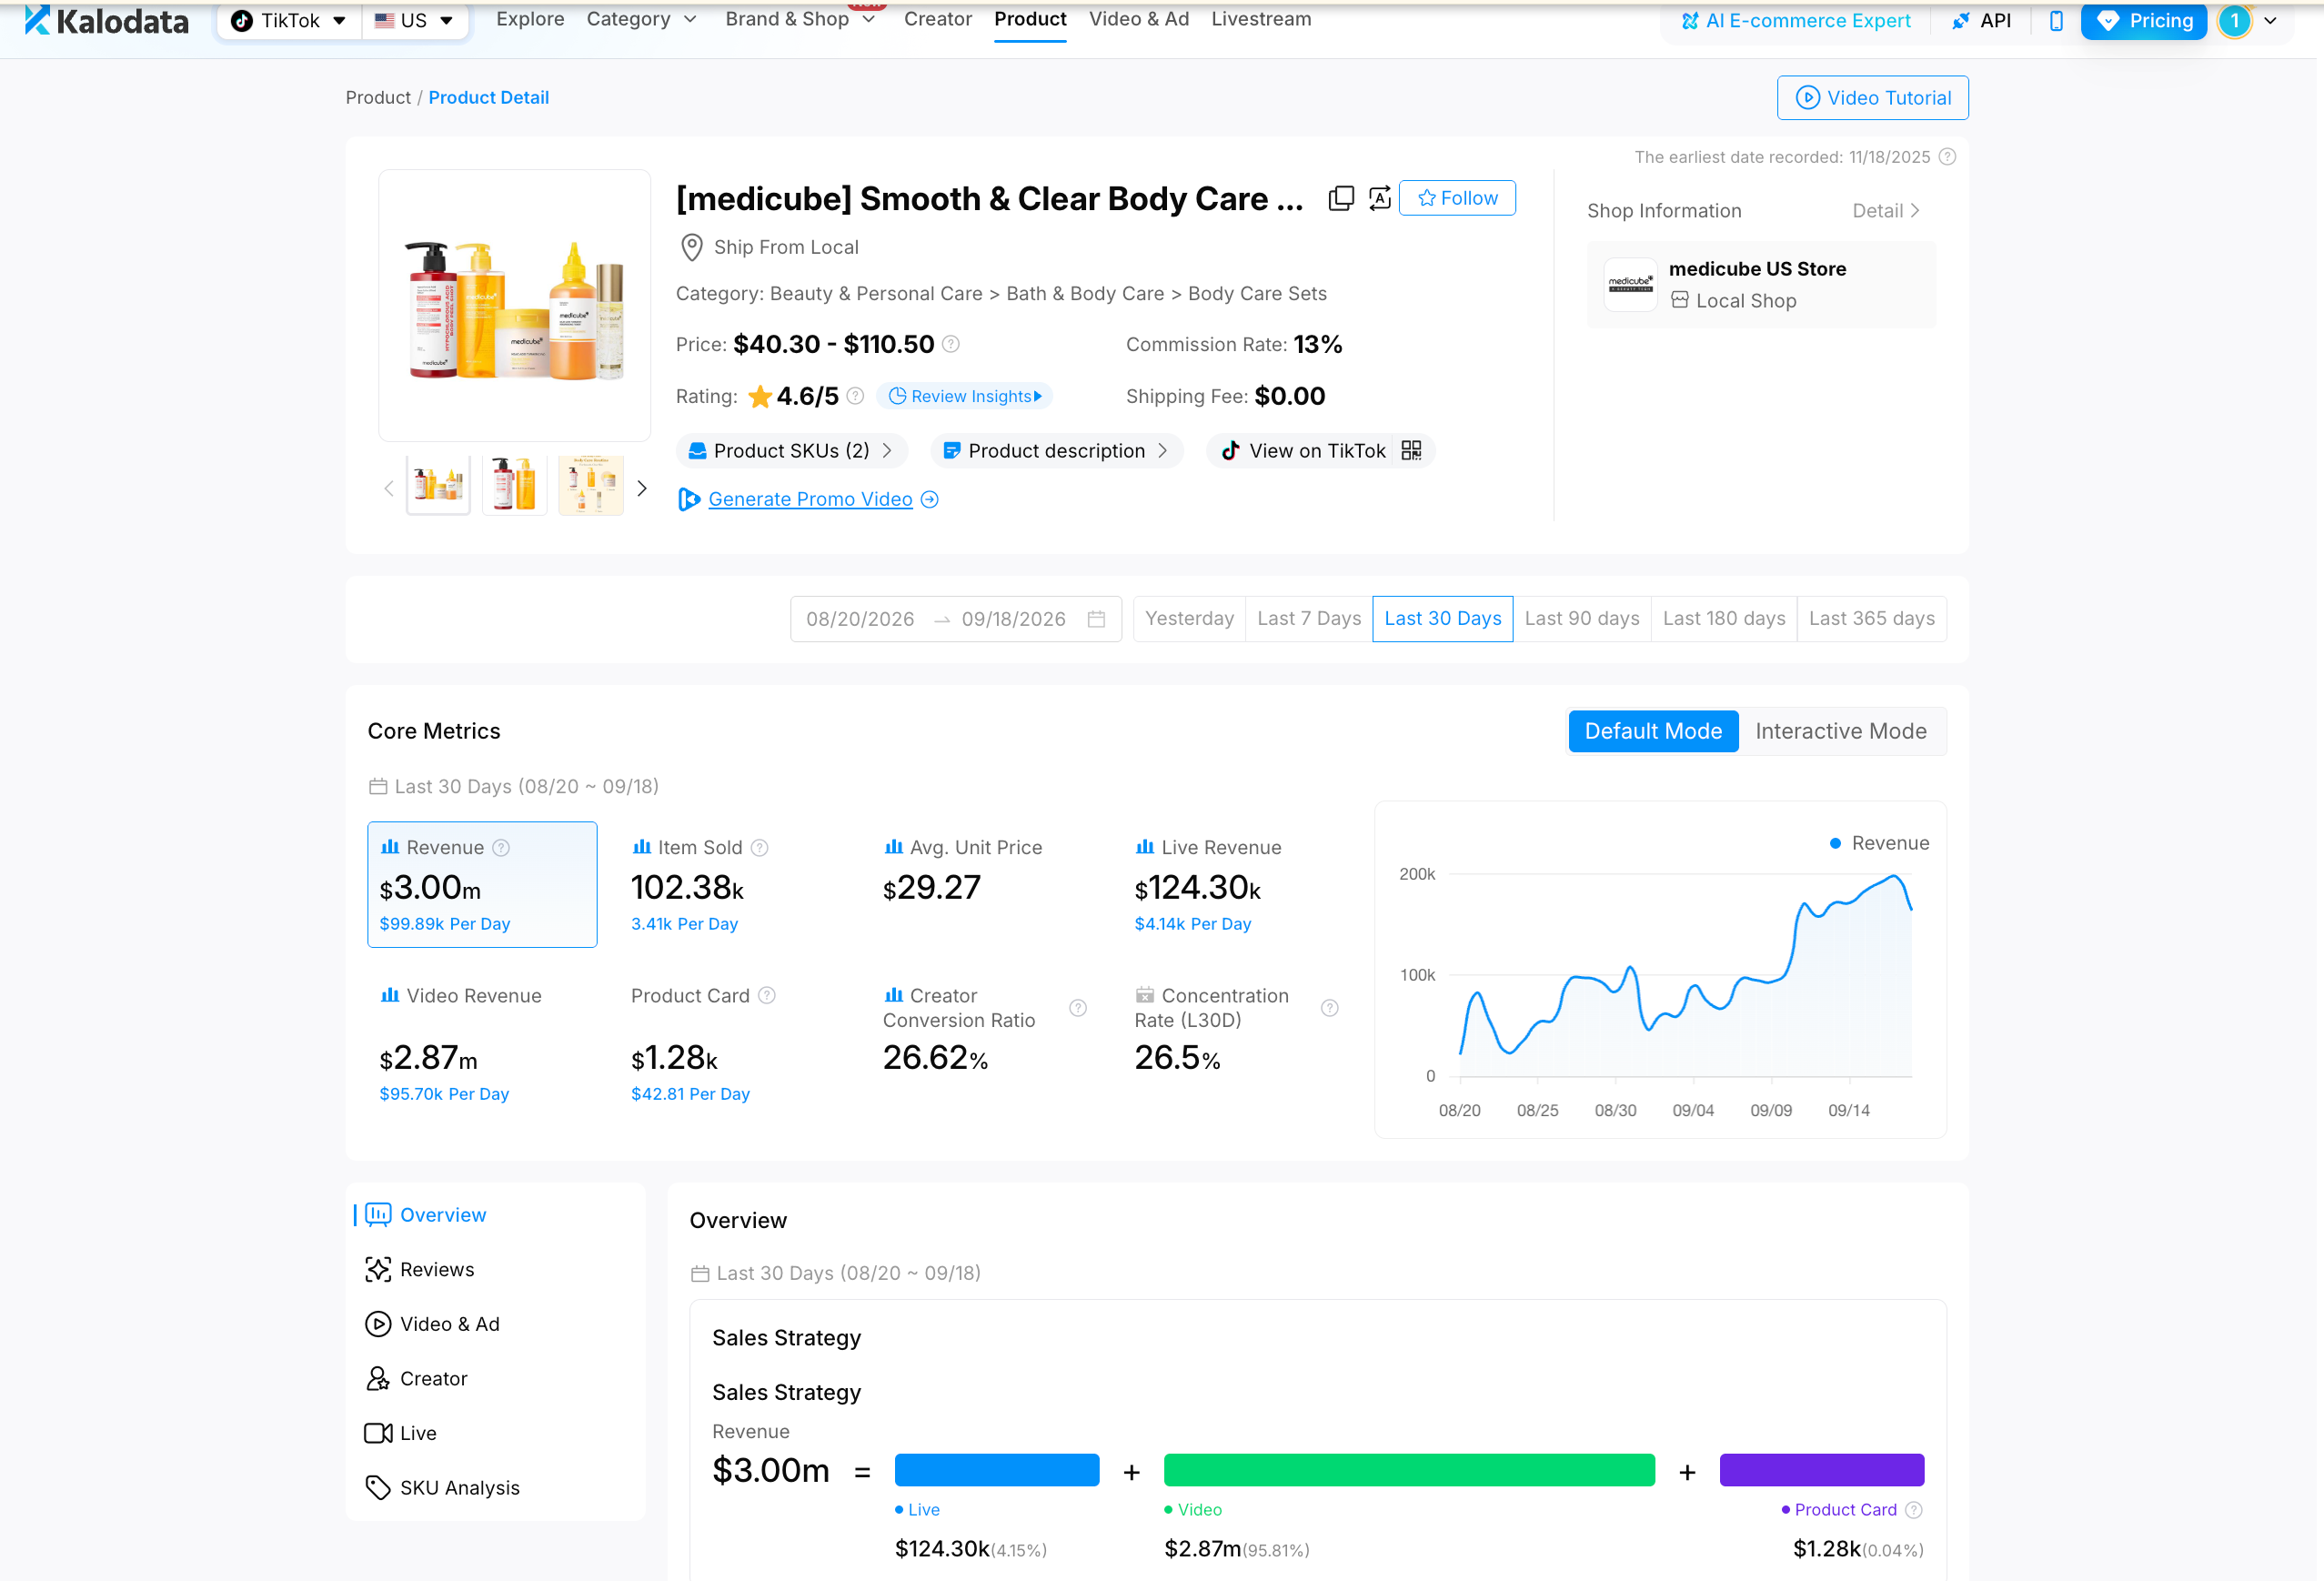Show previous product thumbnails arrow
Image resolution: width=2324 pixels, height=1581 pixels.
tap(389, 488)
